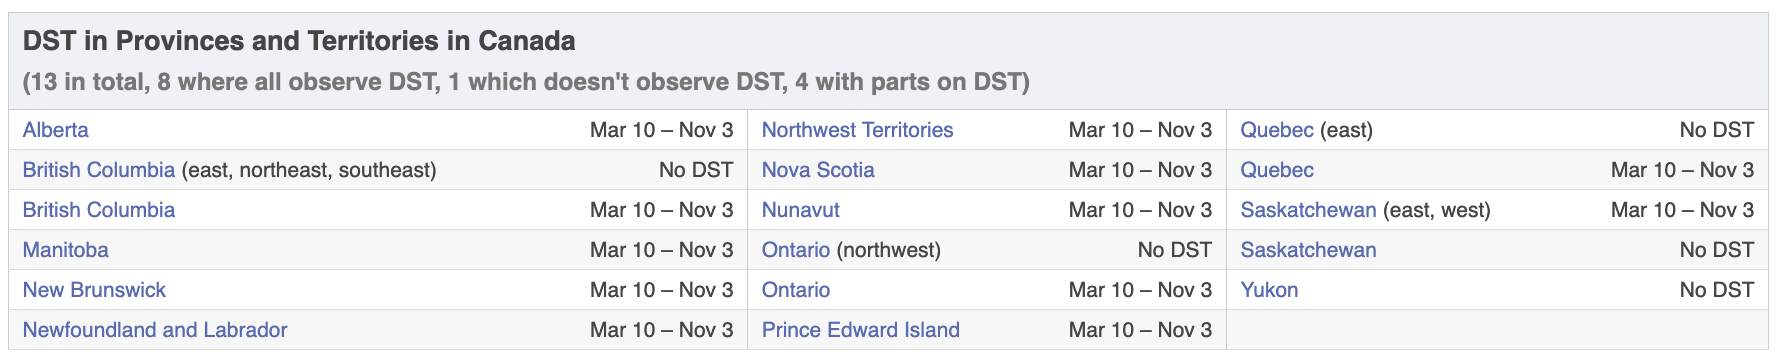This screenshot has width=1783, height=364.
Task: Open the Prince Edward Island link
Action: [x=861, y=330]
